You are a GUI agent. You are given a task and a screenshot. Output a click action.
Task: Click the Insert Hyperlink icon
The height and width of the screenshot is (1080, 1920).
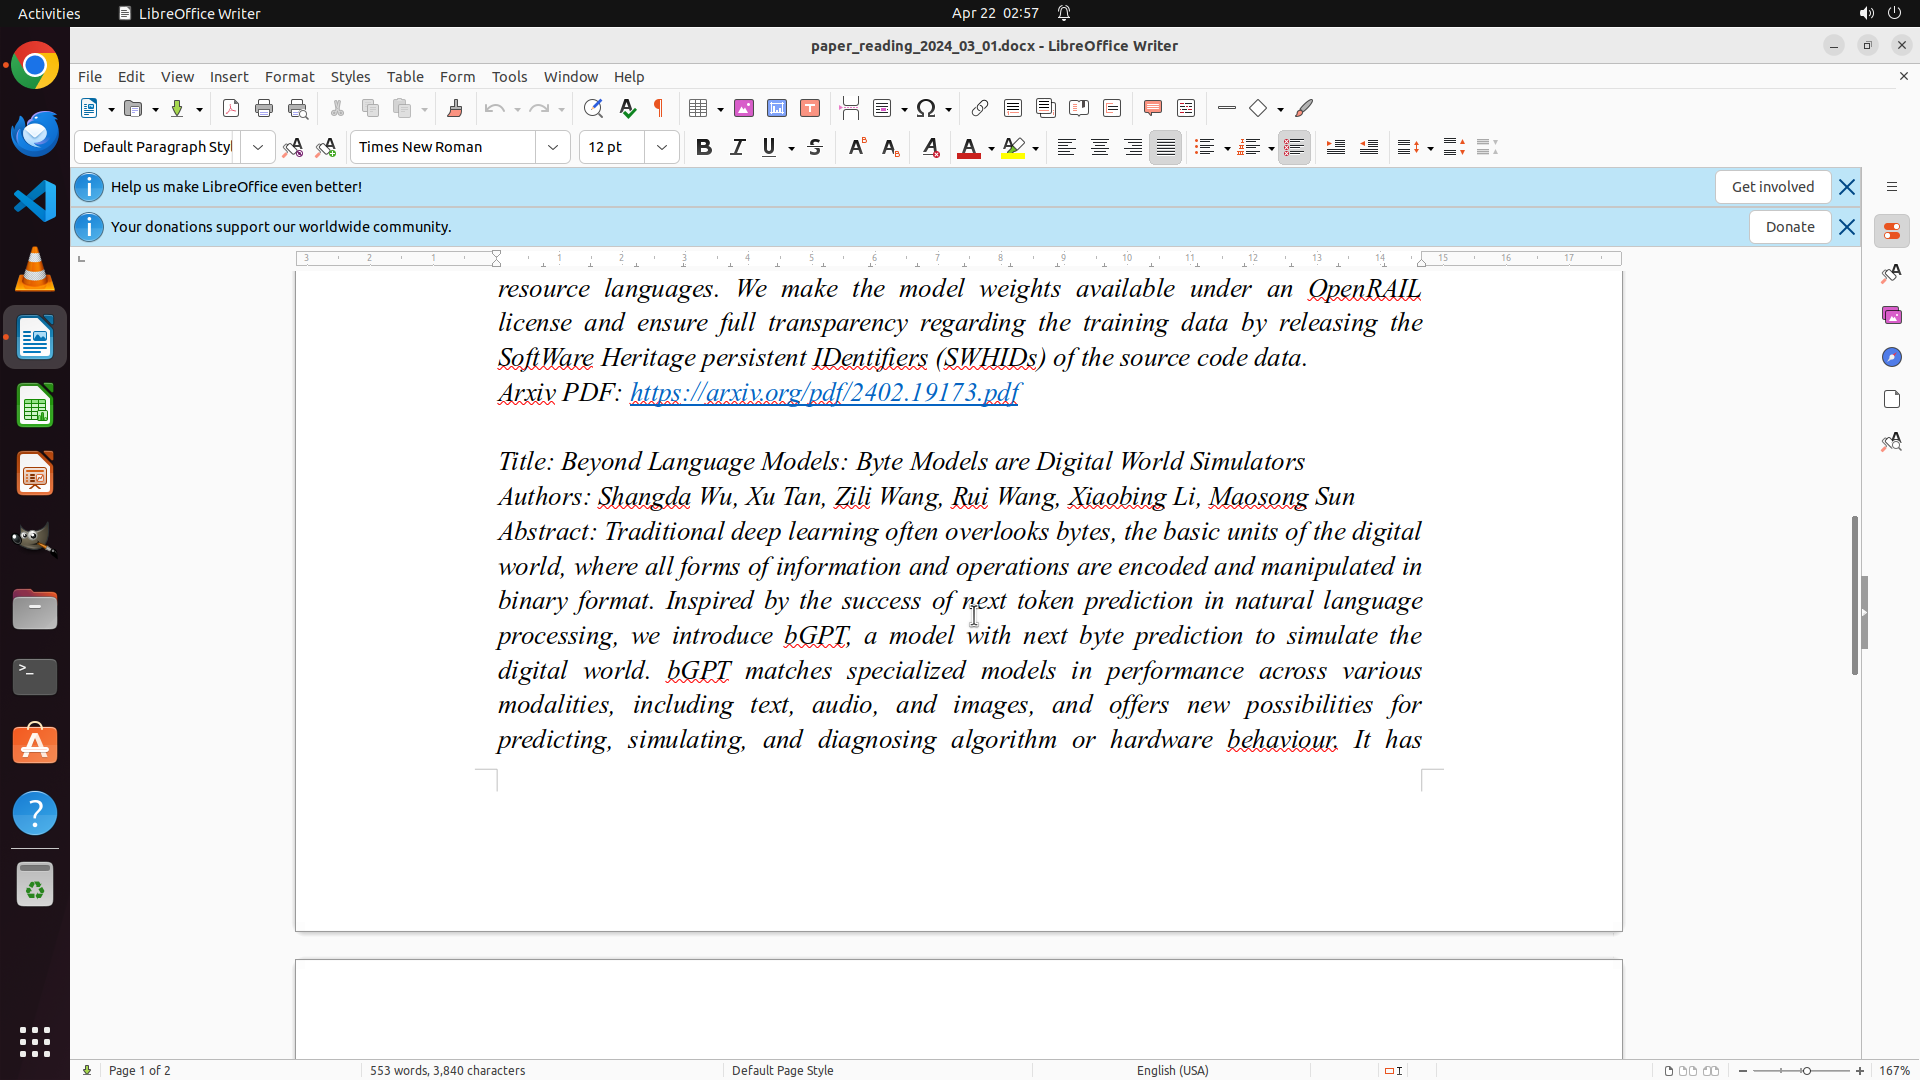click(980, 108)
